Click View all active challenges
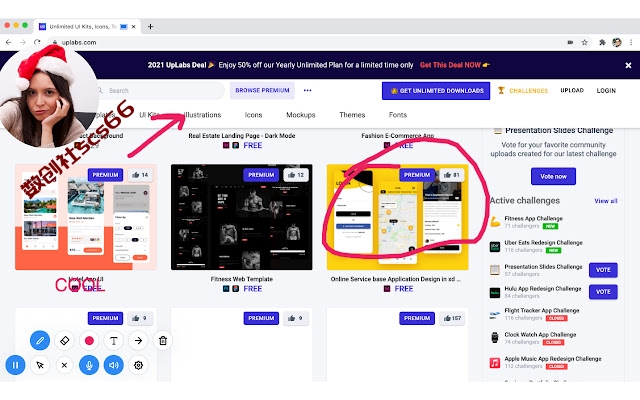The image size is (640, 400). point(606,201)
